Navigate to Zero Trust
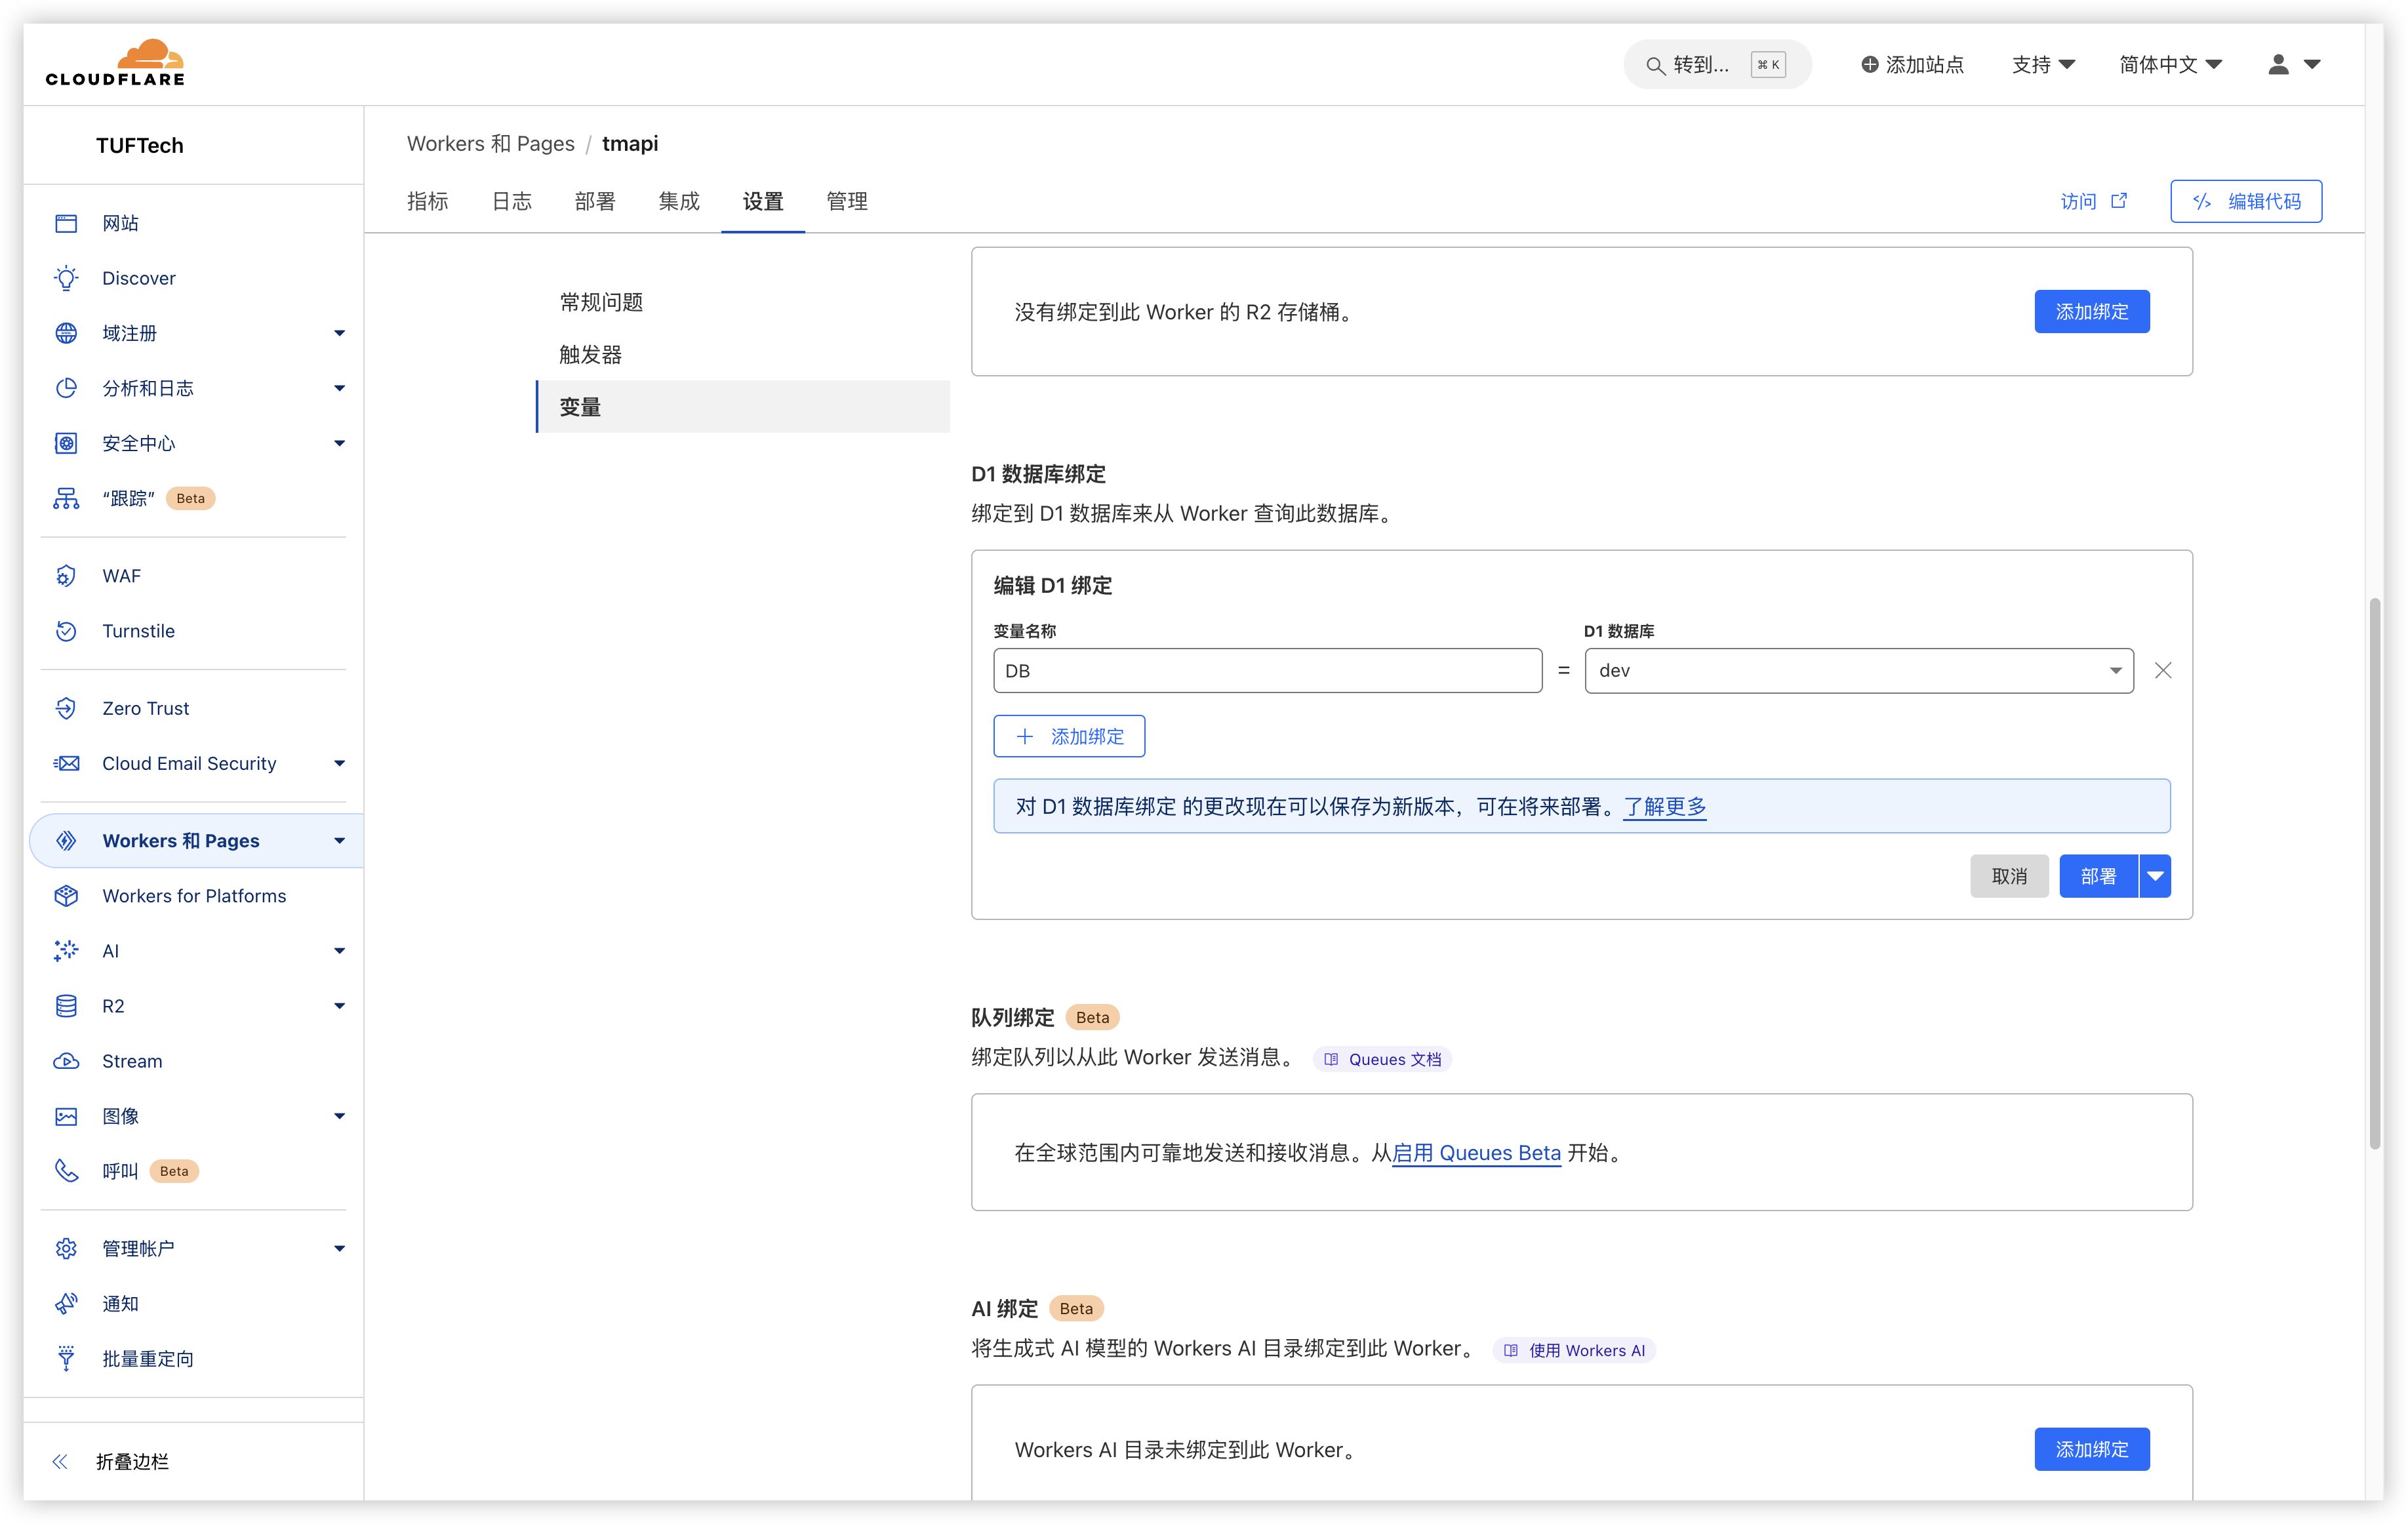The width and height of the screenshot is (2408, 1524). [x=146, y=707]
